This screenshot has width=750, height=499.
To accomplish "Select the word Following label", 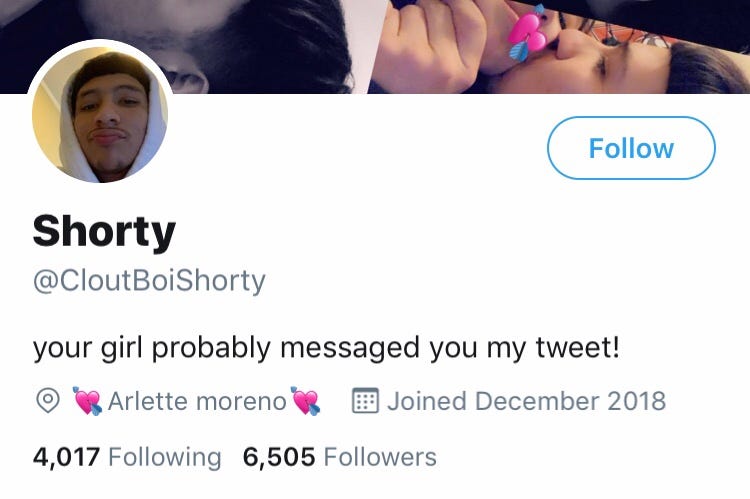I will (x=165, y=458).
